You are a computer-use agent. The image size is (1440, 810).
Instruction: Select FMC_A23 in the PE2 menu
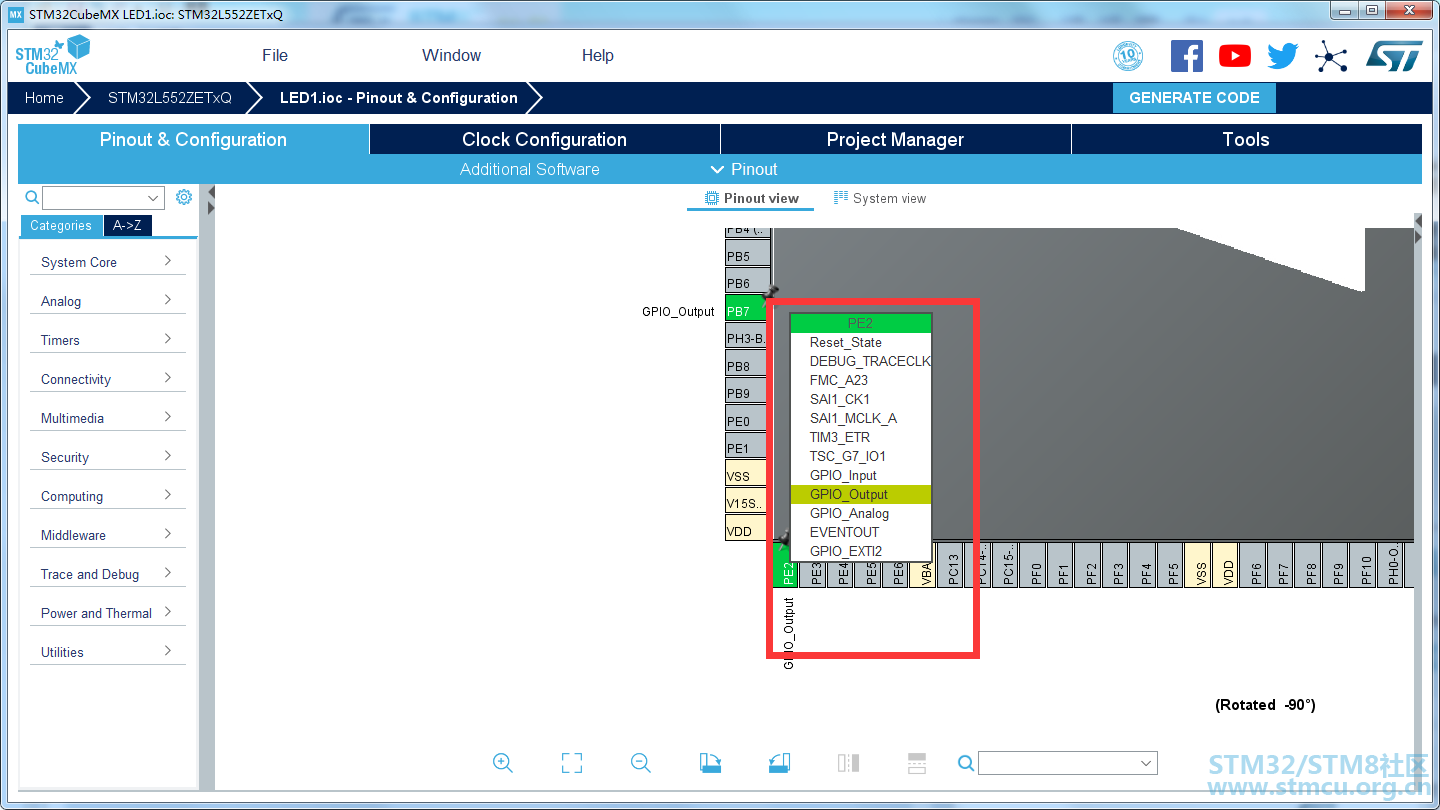pyautogui.click(x=861, y=380)
